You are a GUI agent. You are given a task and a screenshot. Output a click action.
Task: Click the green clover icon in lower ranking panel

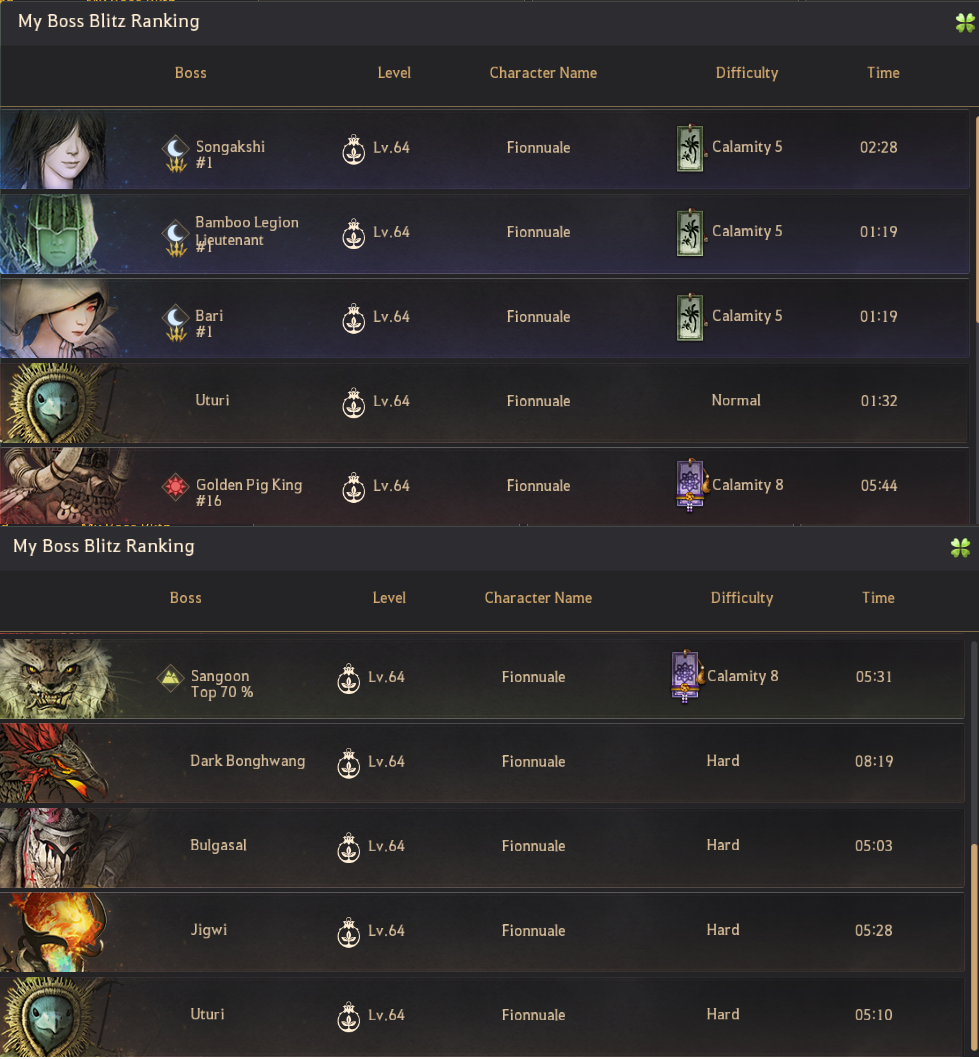point(959,548)
